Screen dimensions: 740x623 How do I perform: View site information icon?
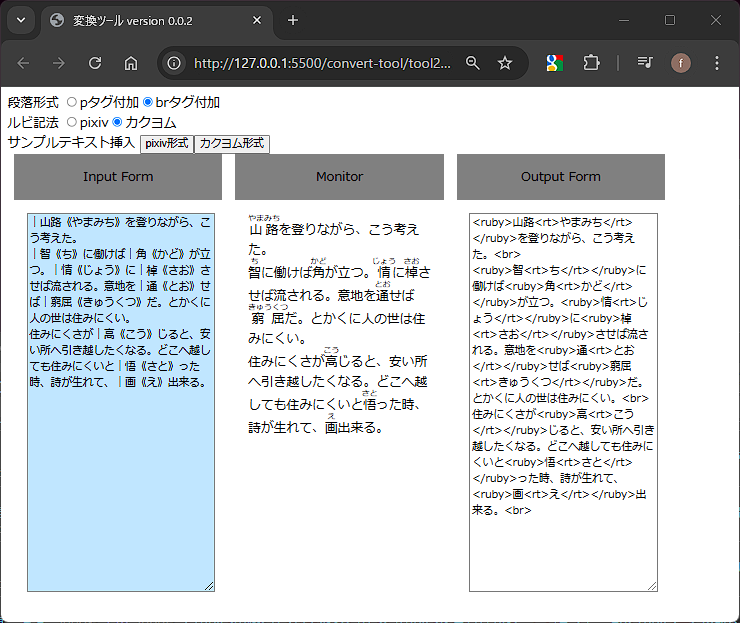click(x=174, y=63)
